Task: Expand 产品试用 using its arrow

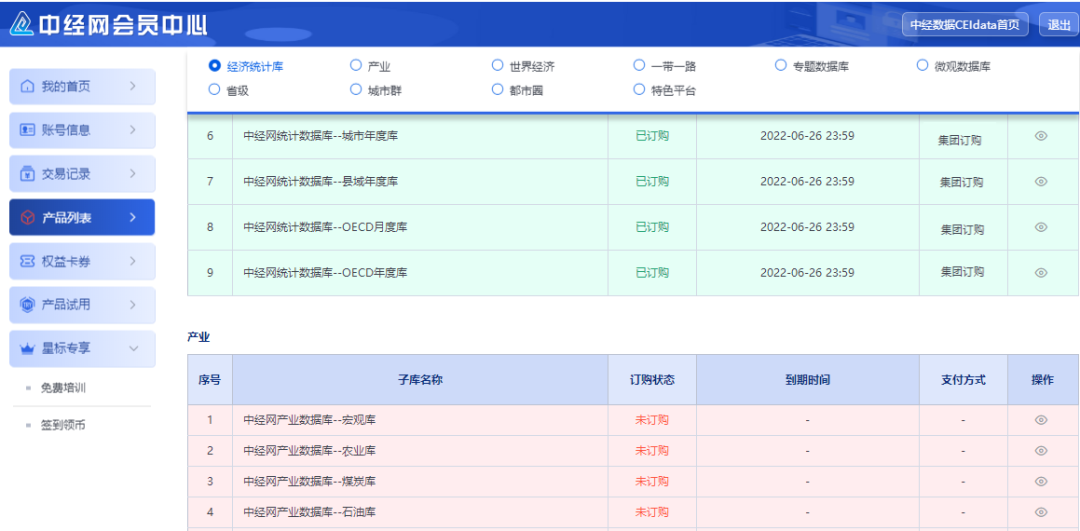Action: (134, 304)
